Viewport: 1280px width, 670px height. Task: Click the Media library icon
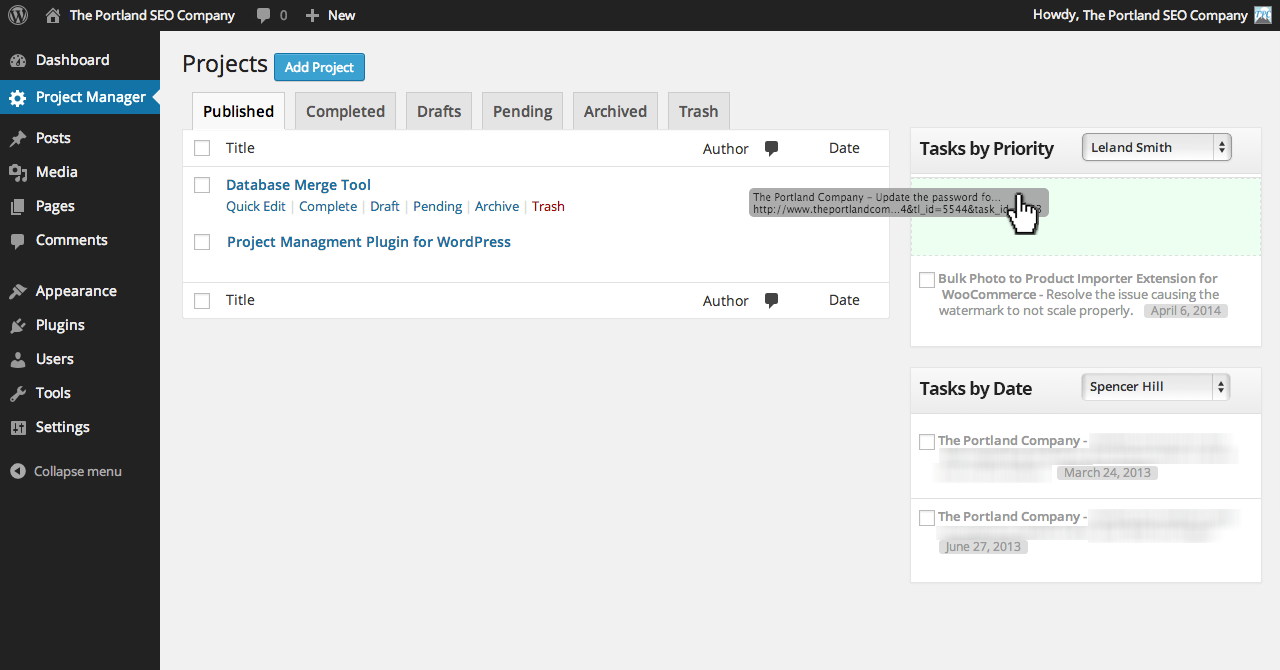(x=18, y=173)
